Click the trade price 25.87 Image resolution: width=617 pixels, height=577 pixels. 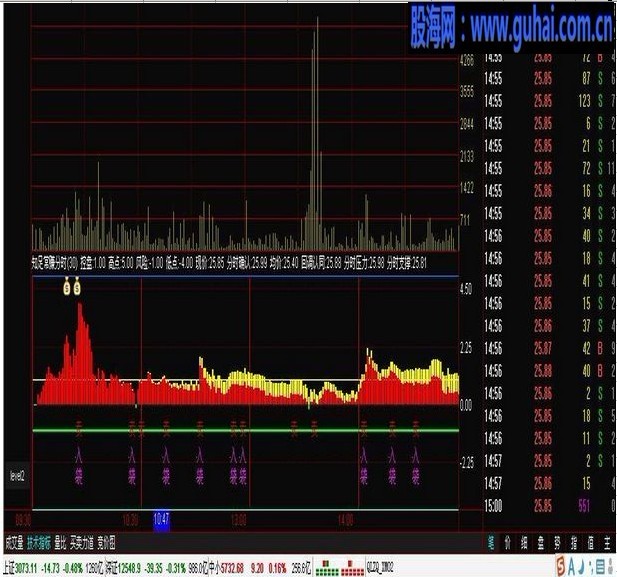point(543,348)
